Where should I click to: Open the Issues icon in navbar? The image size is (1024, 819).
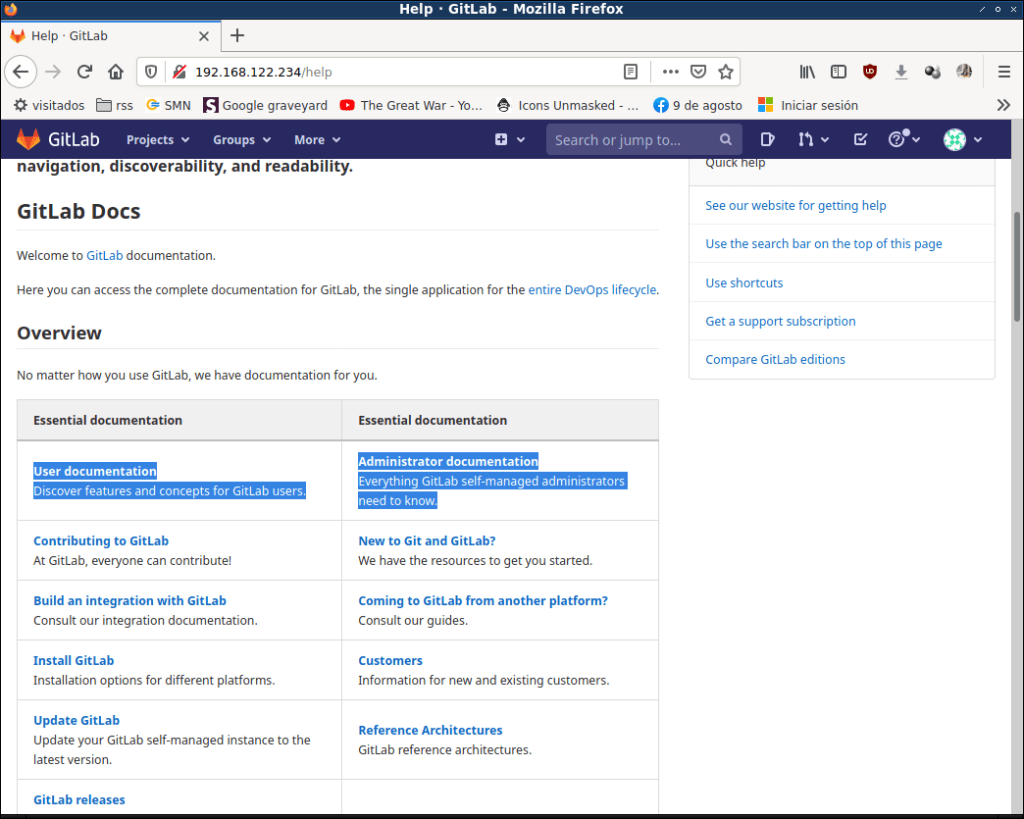pyautogui.click(x=767, y=139)
